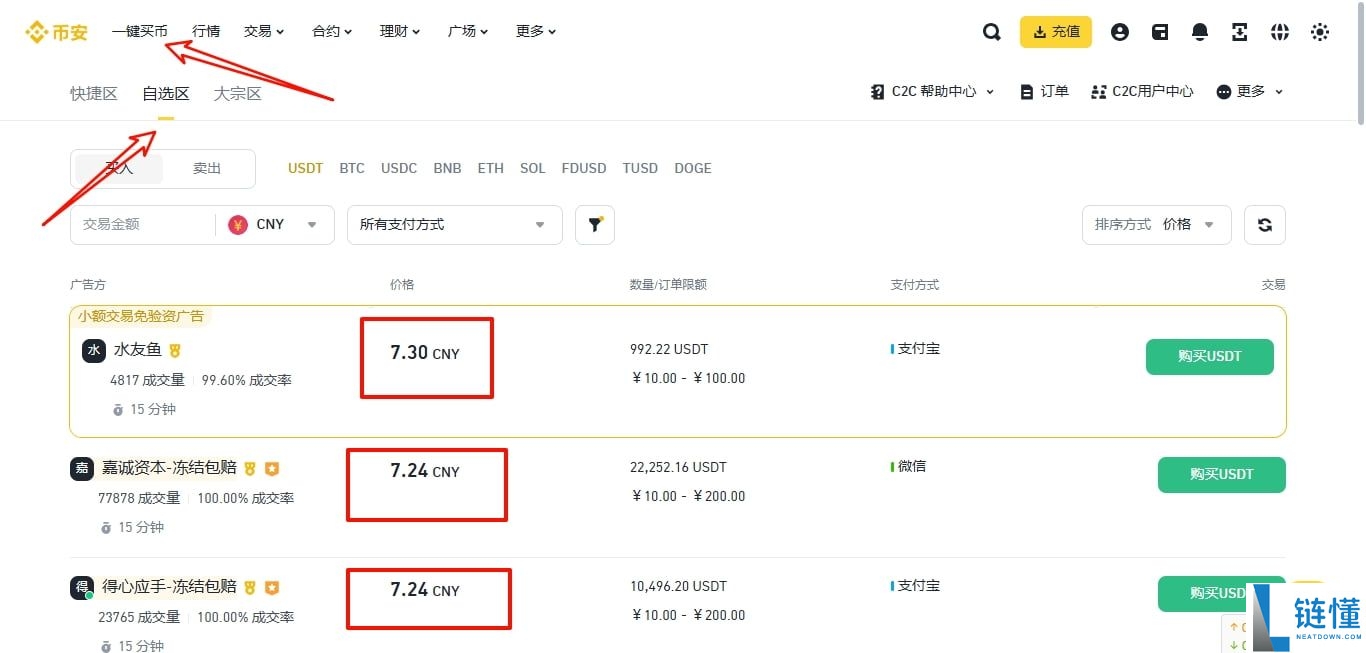Open the 一键买币 menu item
The width and height of the screenshot is (1366, 653).
(x=140, y=31)
